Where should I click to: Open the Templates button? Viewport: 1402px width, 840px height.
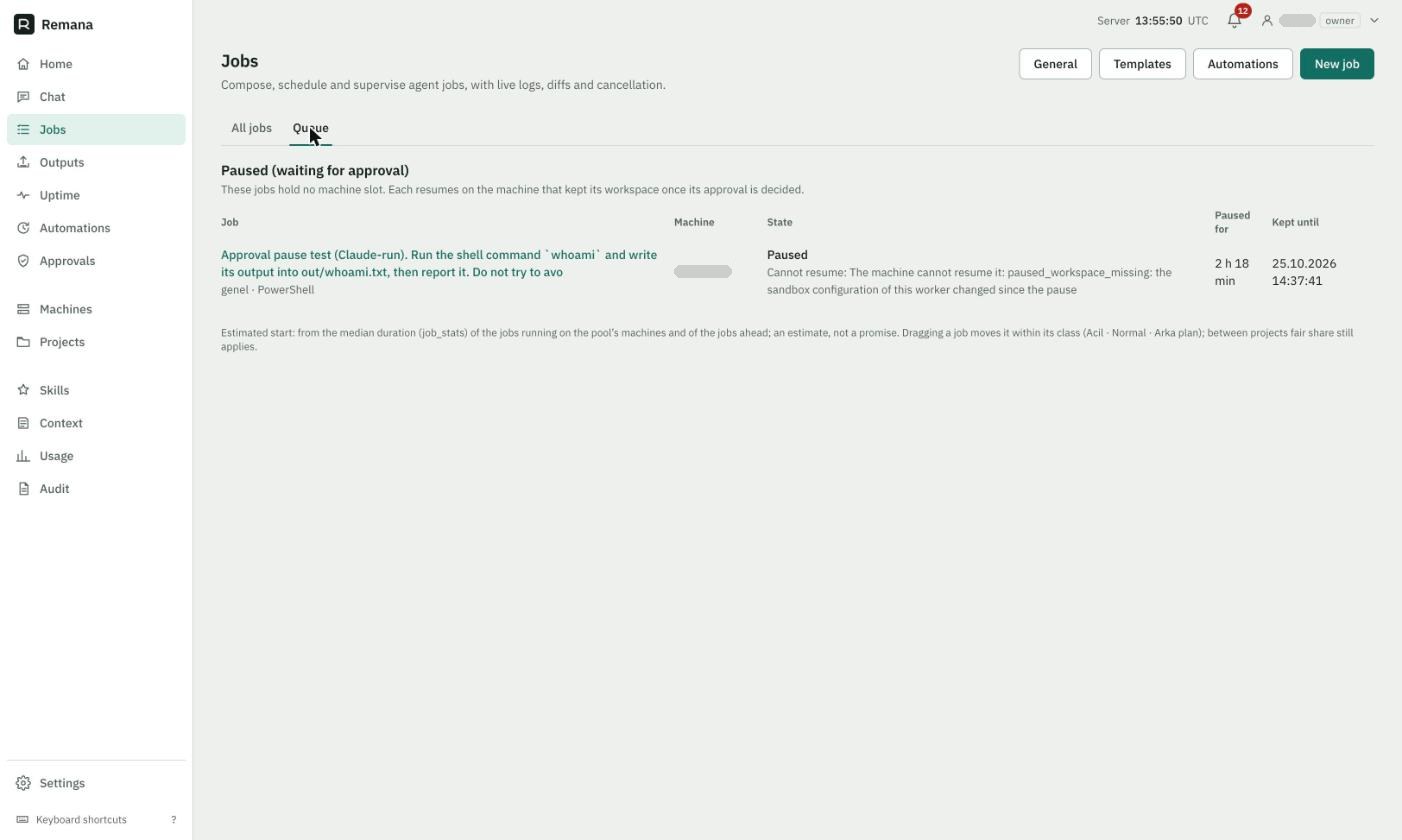point(1142,64)
